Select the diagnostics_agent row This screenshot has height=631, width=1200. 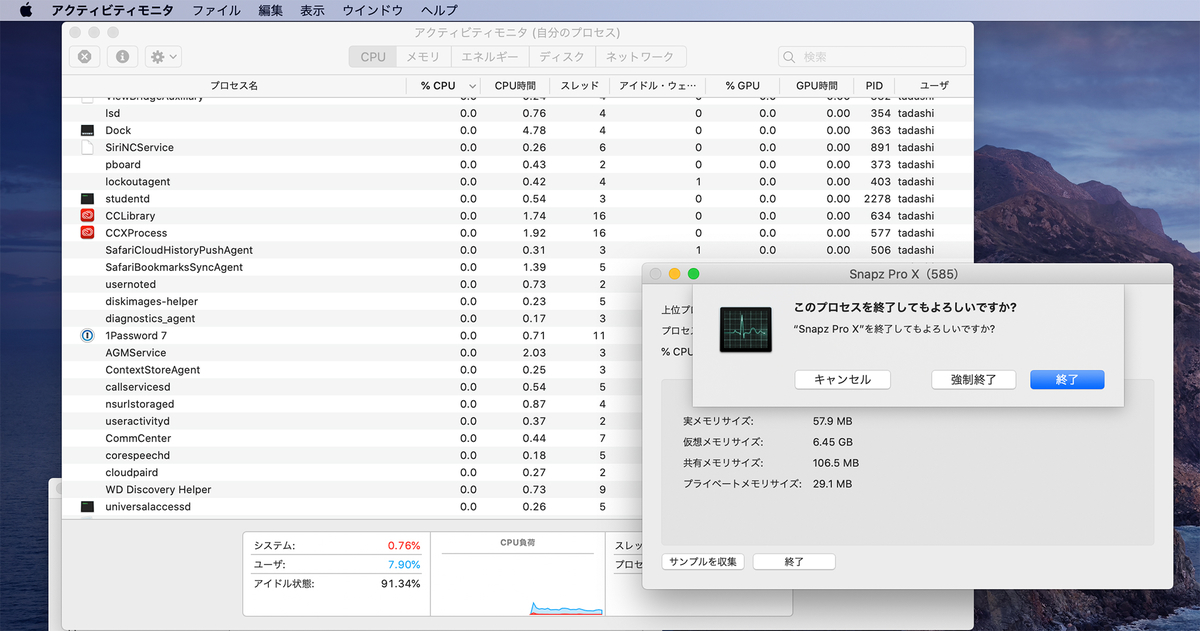pos(352,319)
